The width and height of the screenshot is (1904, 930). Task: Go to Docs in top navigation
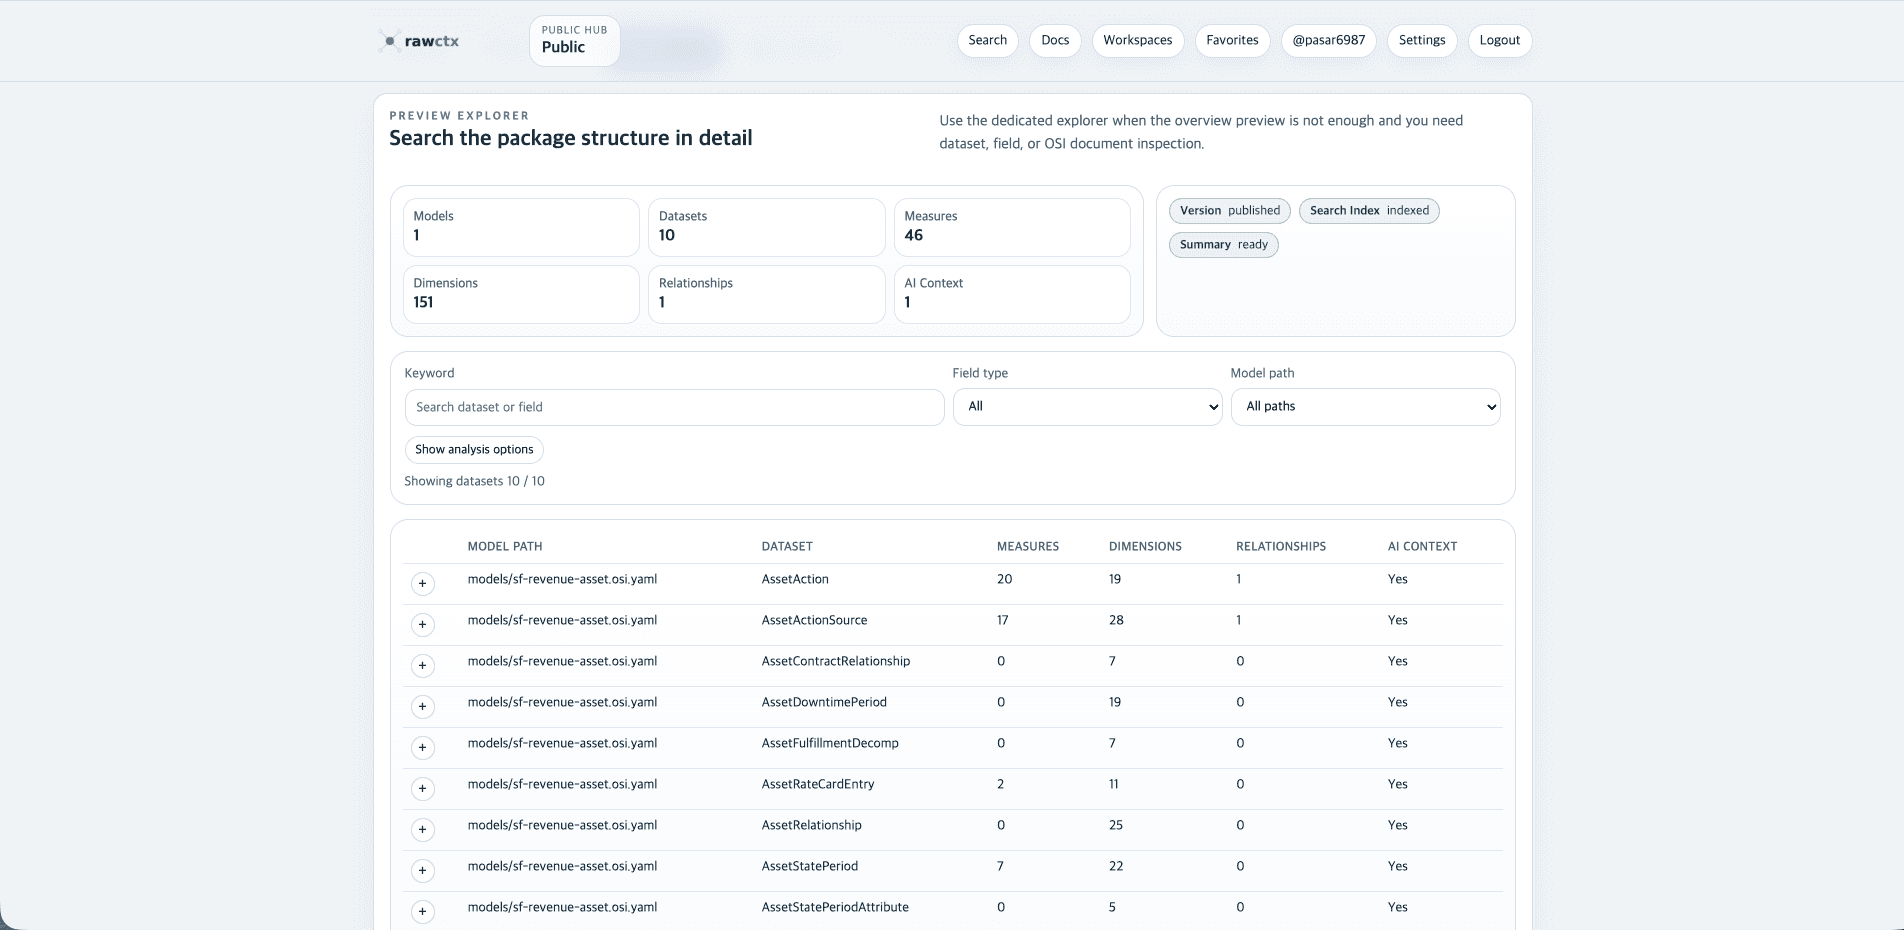click(x=1055, y=41)
